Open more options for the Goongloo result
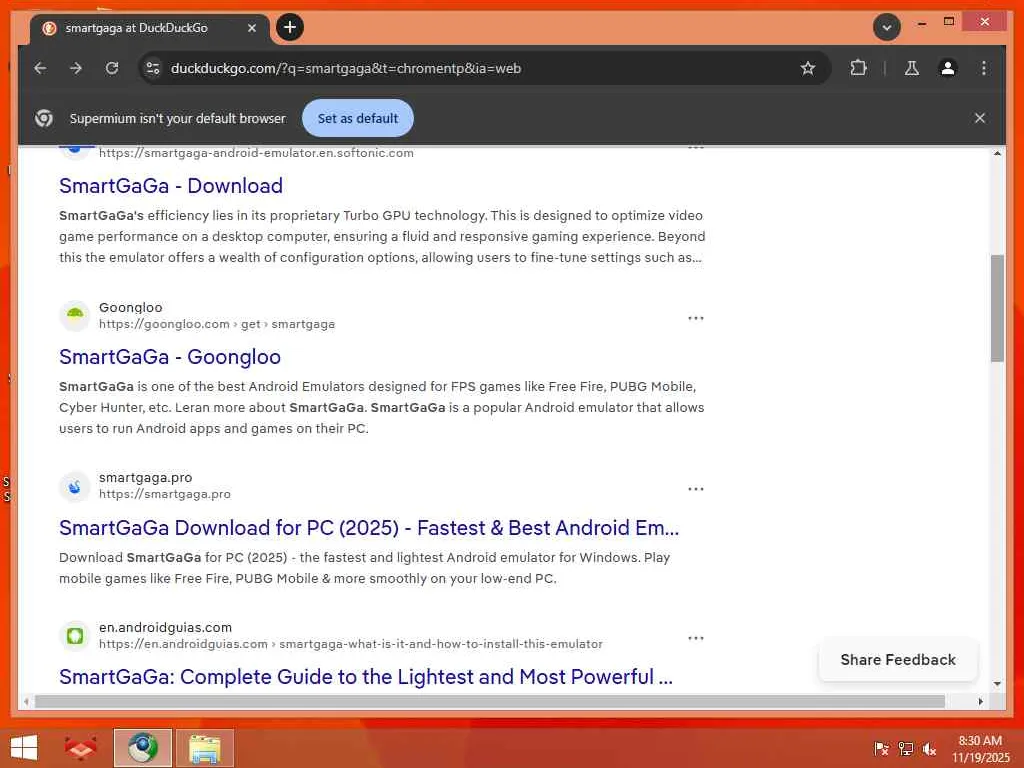The height and width of the screenshot is (768, 1024). [696, 318]
